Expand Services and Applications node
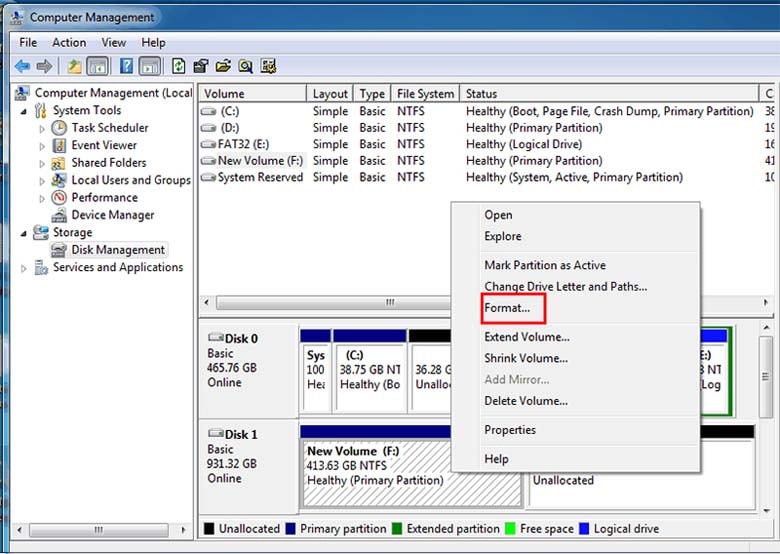 click(23, 269)
